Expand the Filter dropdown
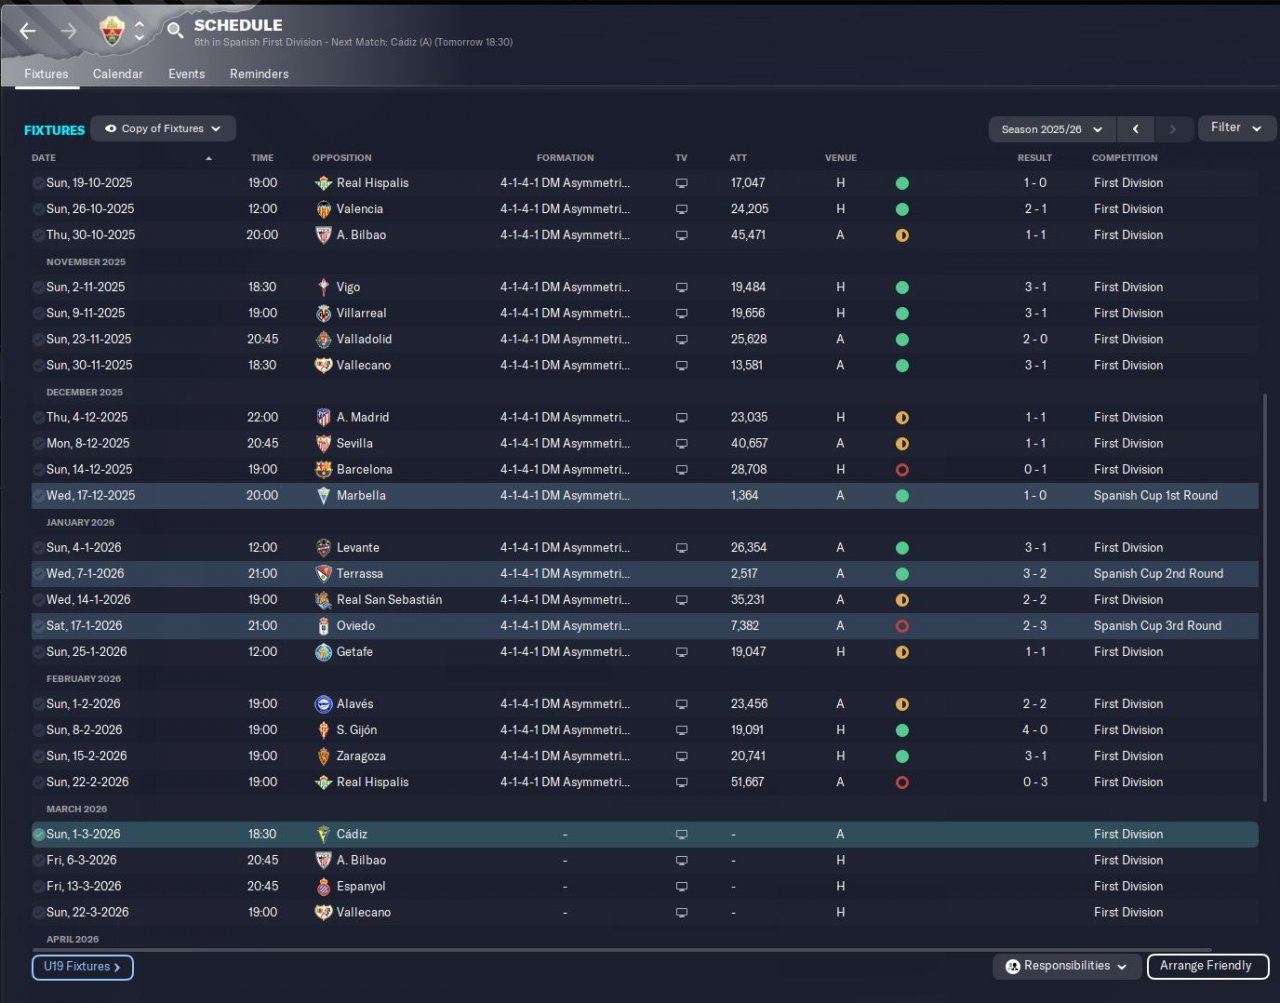Image resolution: width=1280 pixels, height=1003 pixels. 1236,128
